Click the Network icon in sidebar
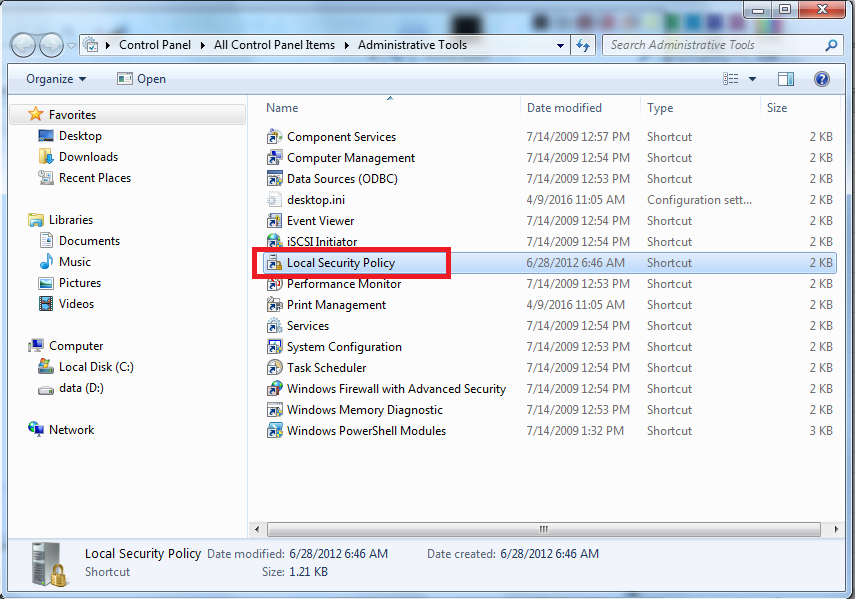 click(36, 429)
